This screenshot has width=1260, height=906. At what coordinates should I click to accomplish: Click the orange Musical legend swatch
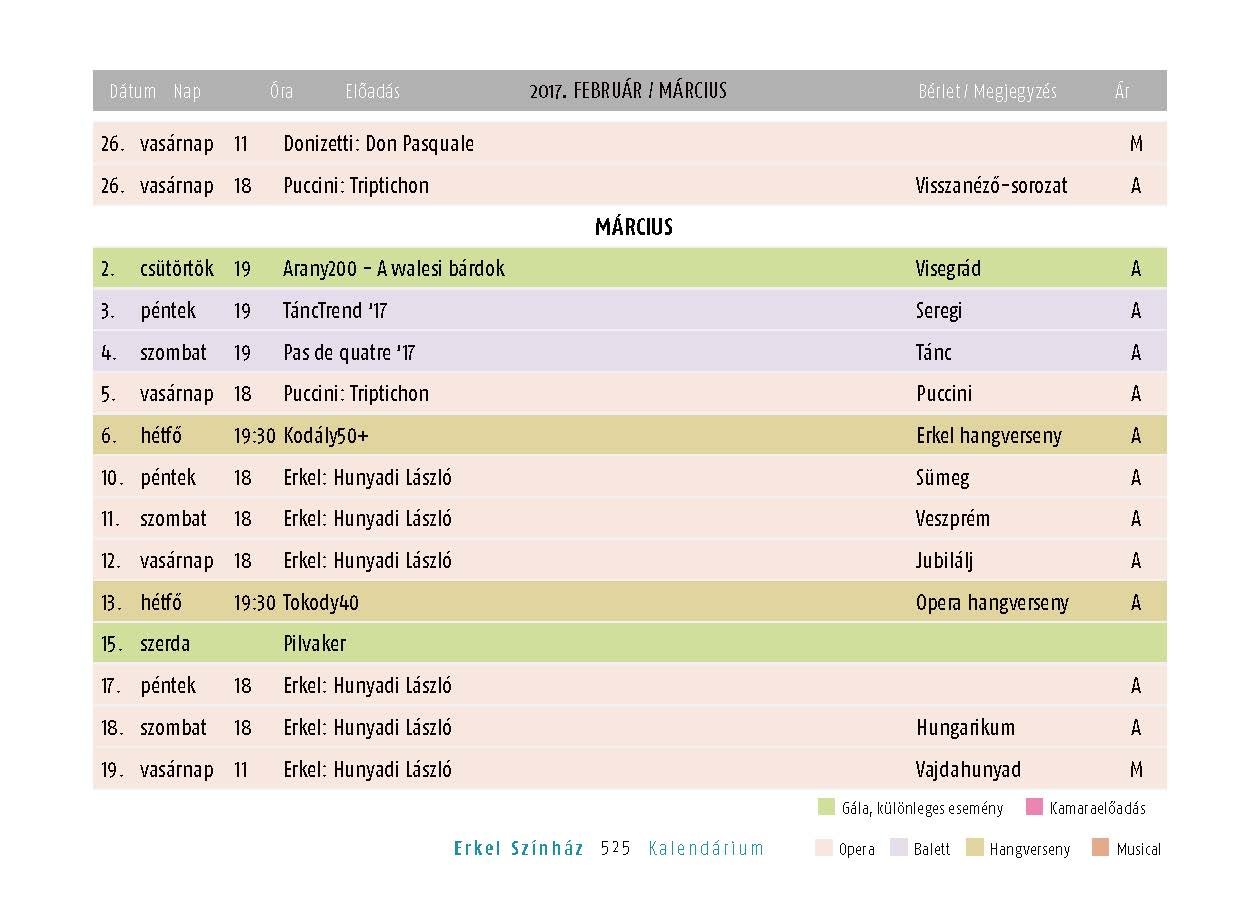pos(1101,848)
